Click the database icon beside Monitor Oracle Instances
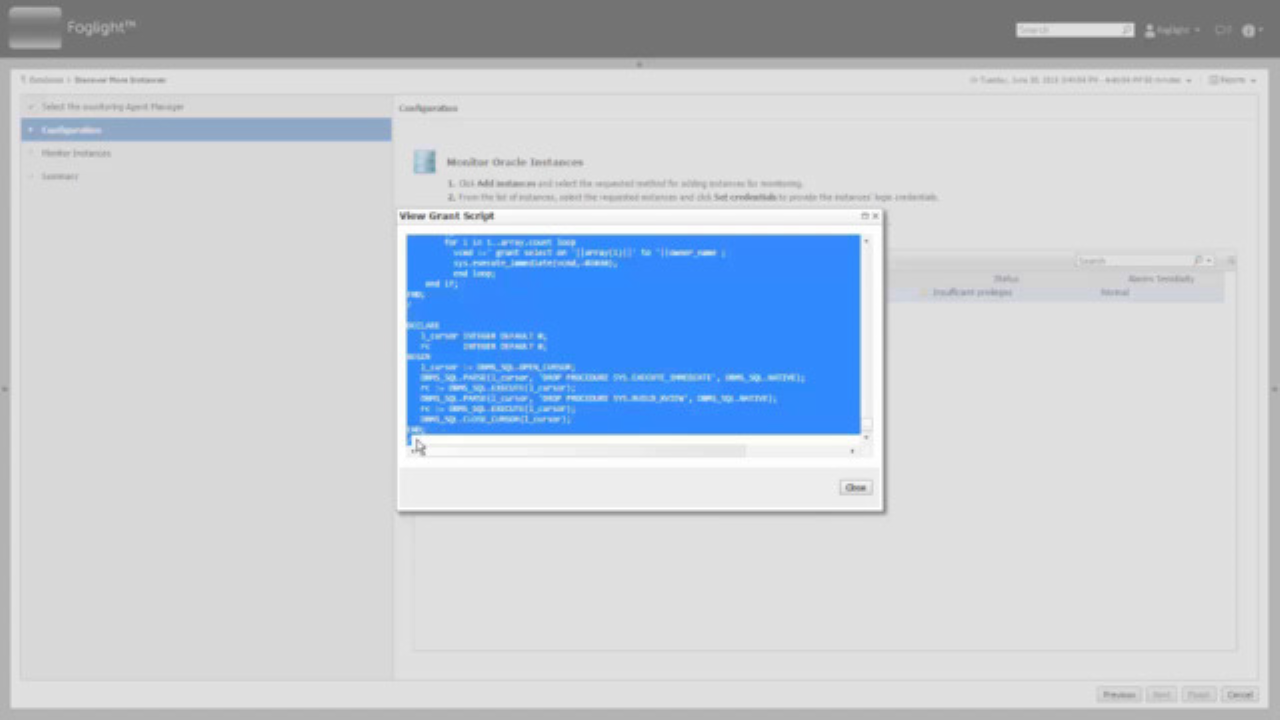 click(424, 161)
